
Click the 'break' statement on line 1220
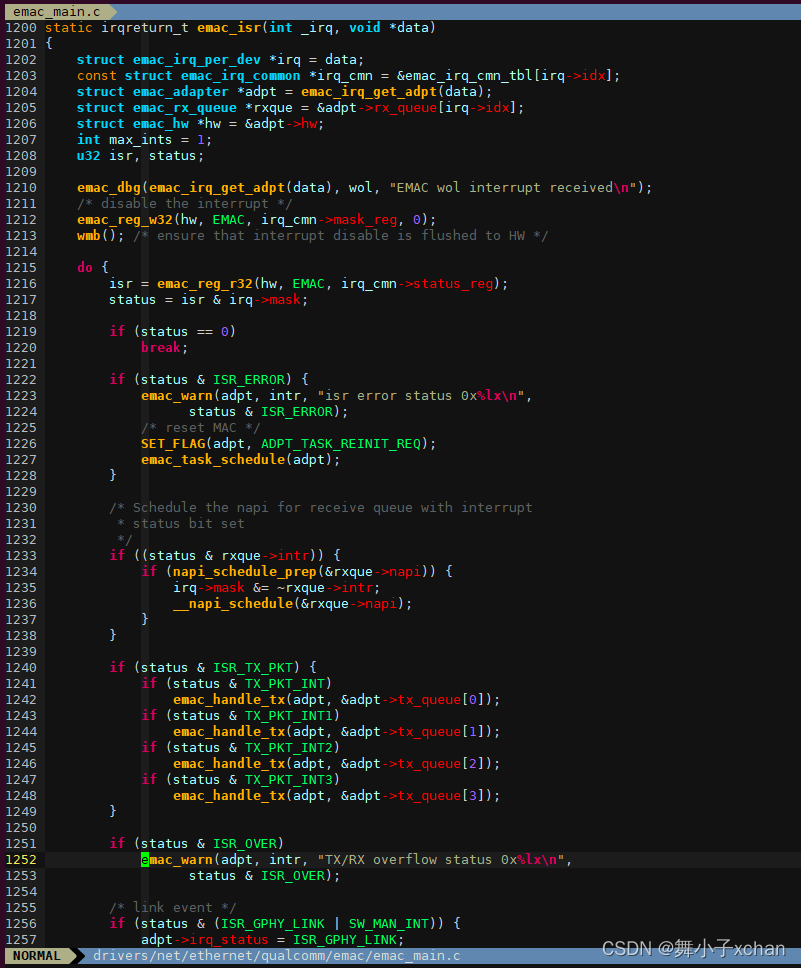click(x=161, y=348)
